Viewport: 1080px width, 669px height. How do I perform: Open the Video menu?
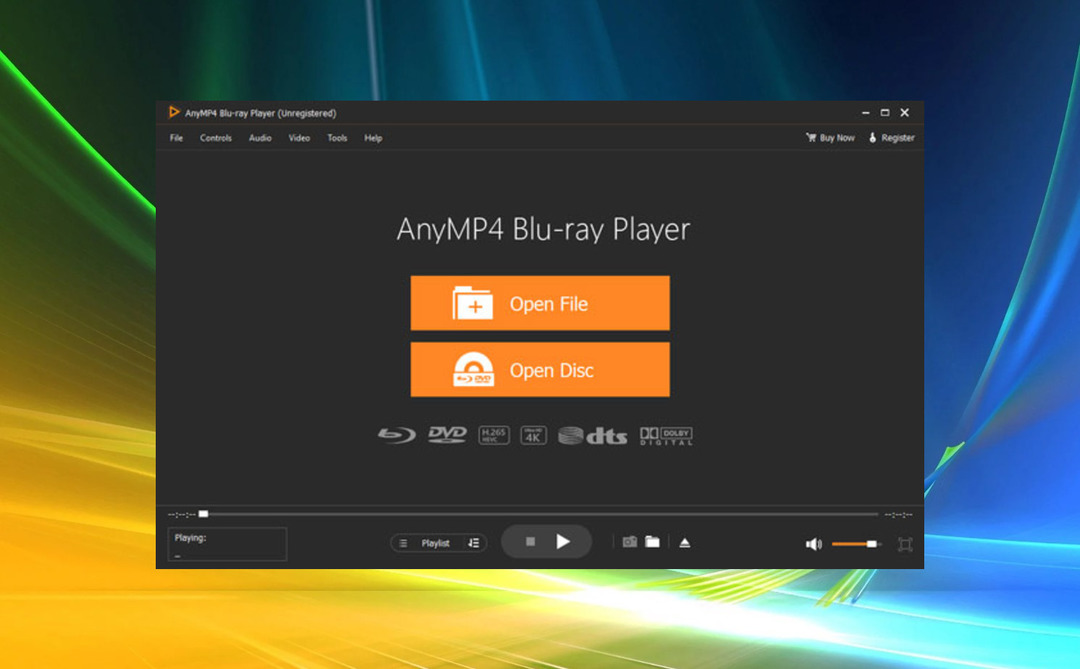299,138
